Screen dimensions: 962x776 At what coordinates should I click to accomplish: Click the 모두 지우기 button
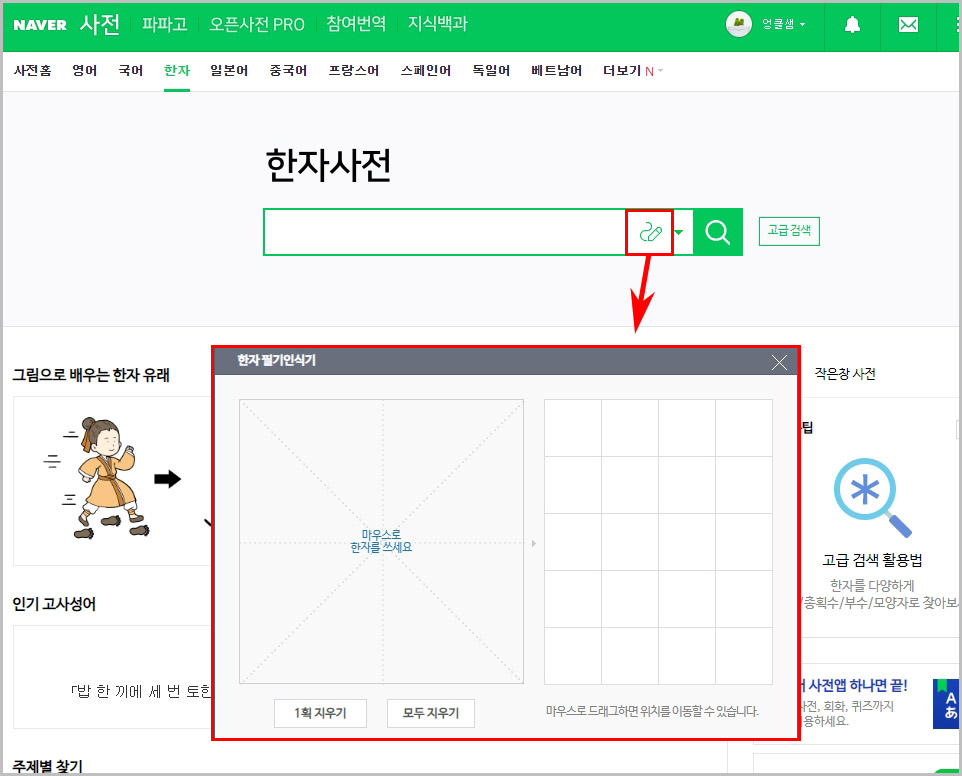pos(431,714)
